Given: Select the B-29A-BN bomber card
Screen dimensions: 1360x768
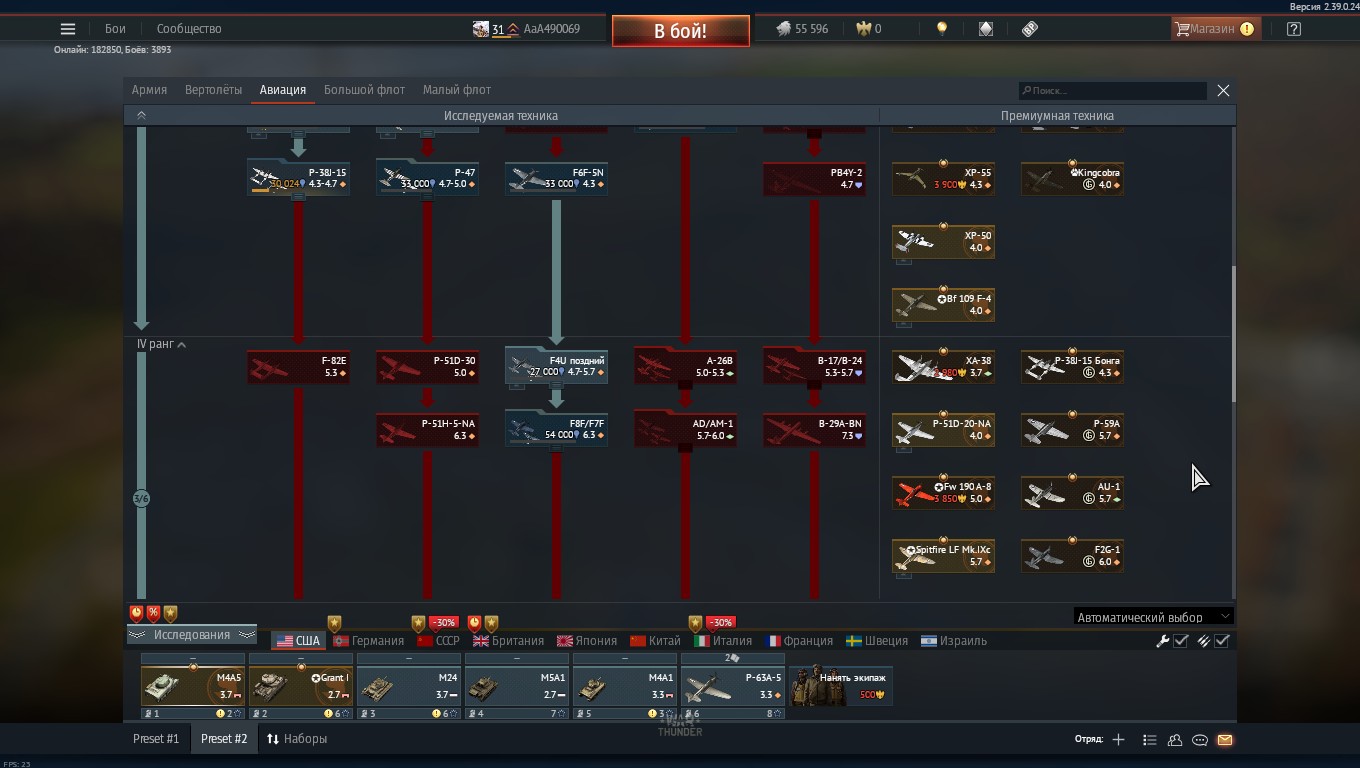Looking at the screenshot, I should click(x=814, y=430).
